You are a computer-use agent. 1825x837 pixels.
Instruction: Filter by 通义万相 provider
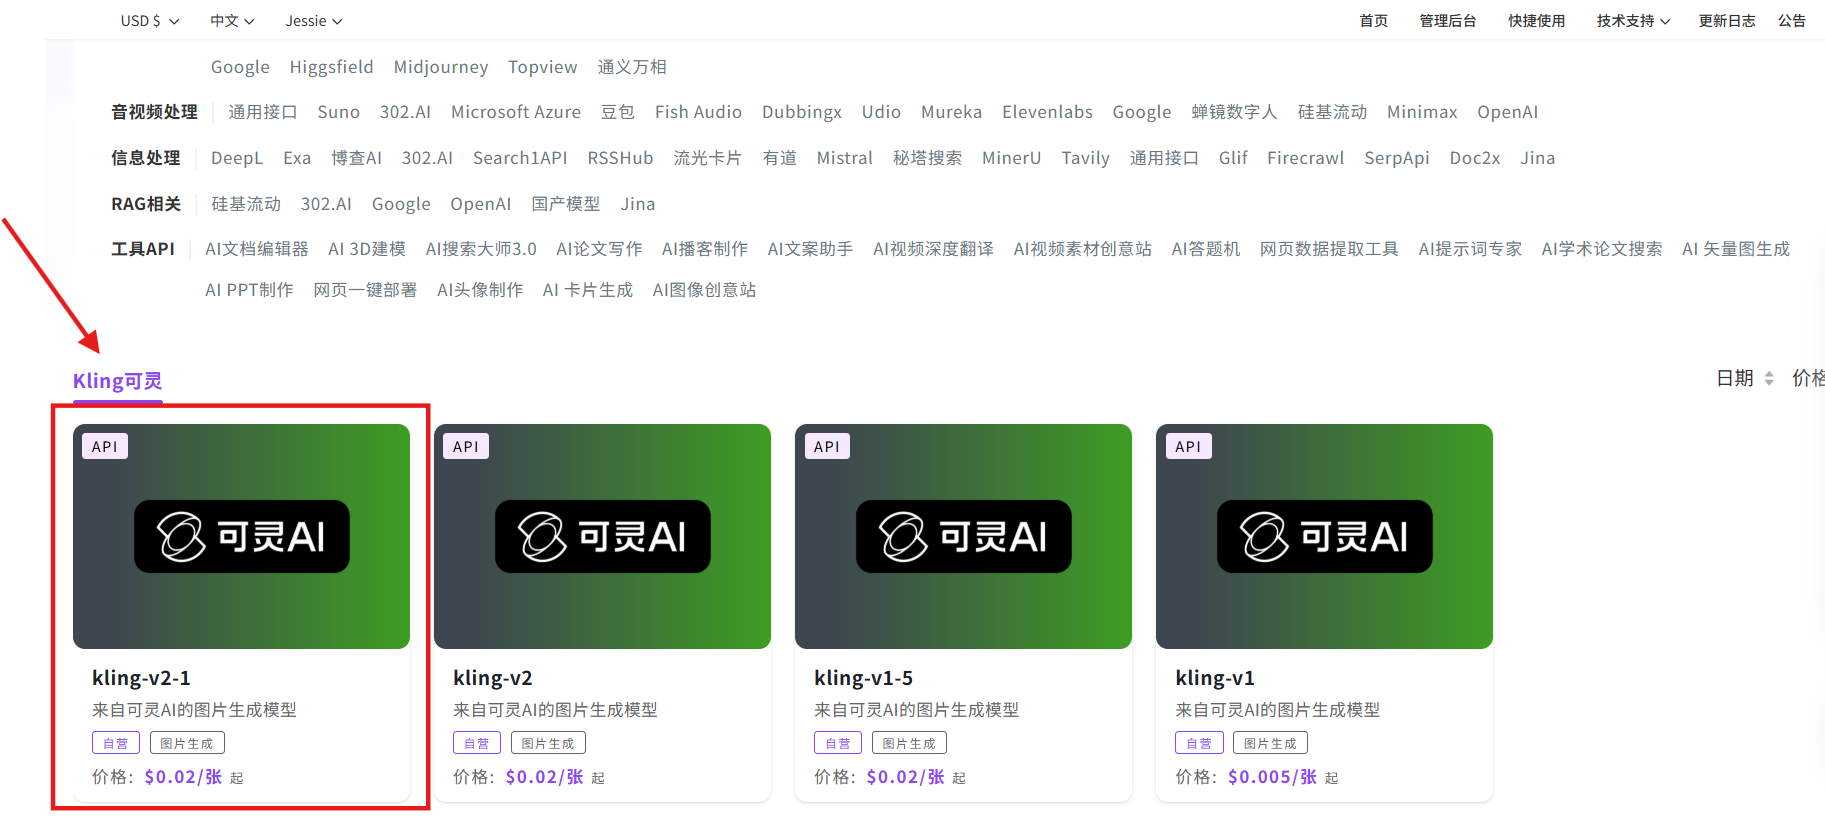[632, 67]
